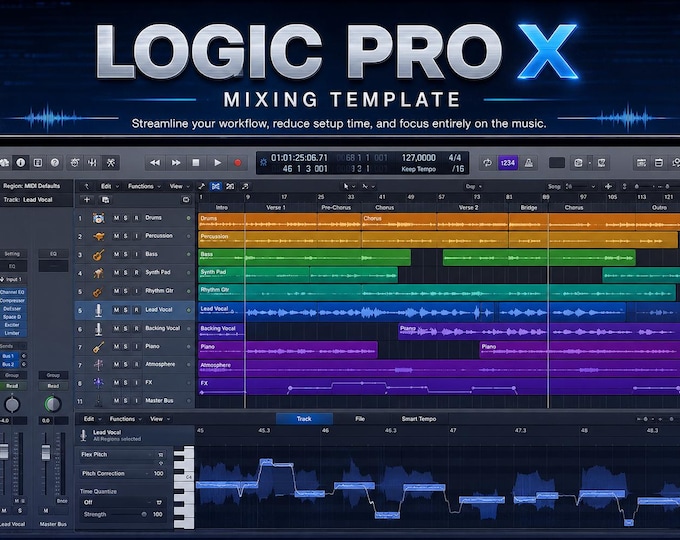Open the Editors scissors icon

[111, 163]
